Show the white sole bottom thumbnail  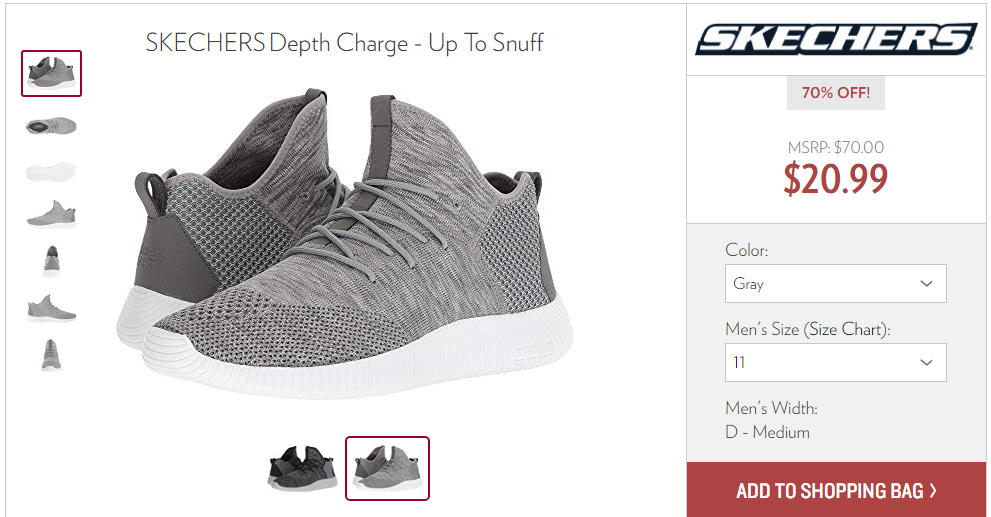tap(51, 171)
